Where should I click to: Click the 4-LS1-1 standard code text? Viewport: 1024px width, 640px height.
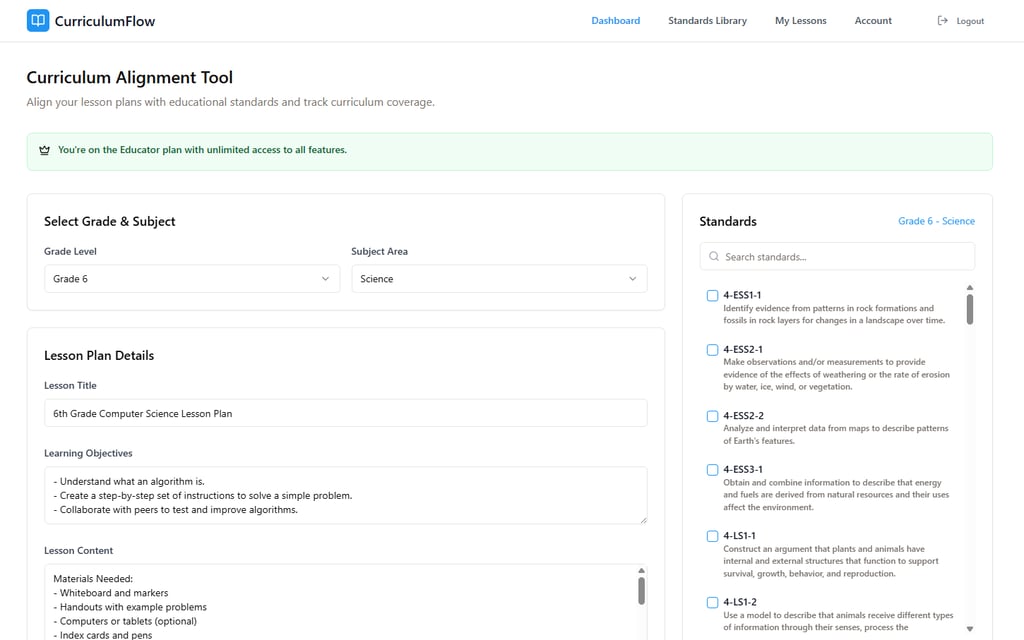[739, 536]
